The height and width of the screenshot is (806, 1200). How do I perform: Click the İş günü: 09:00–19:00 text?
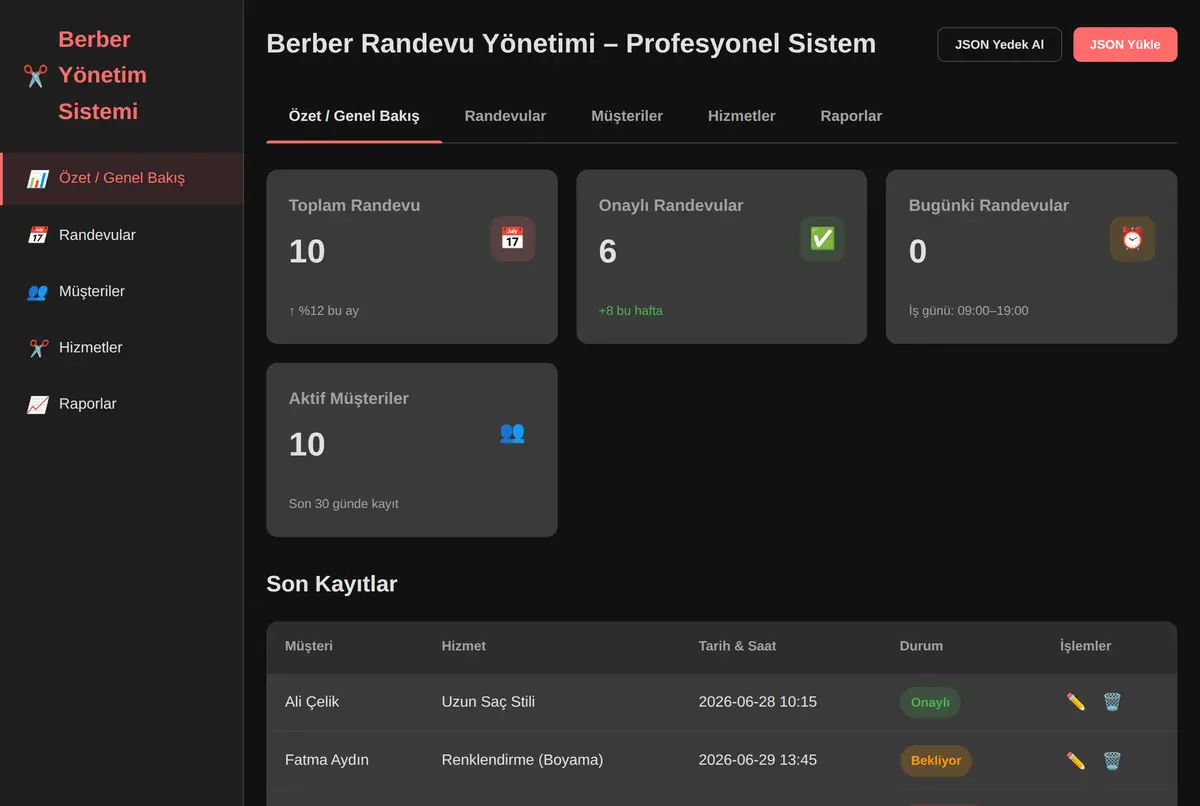(x=968, y=311)
